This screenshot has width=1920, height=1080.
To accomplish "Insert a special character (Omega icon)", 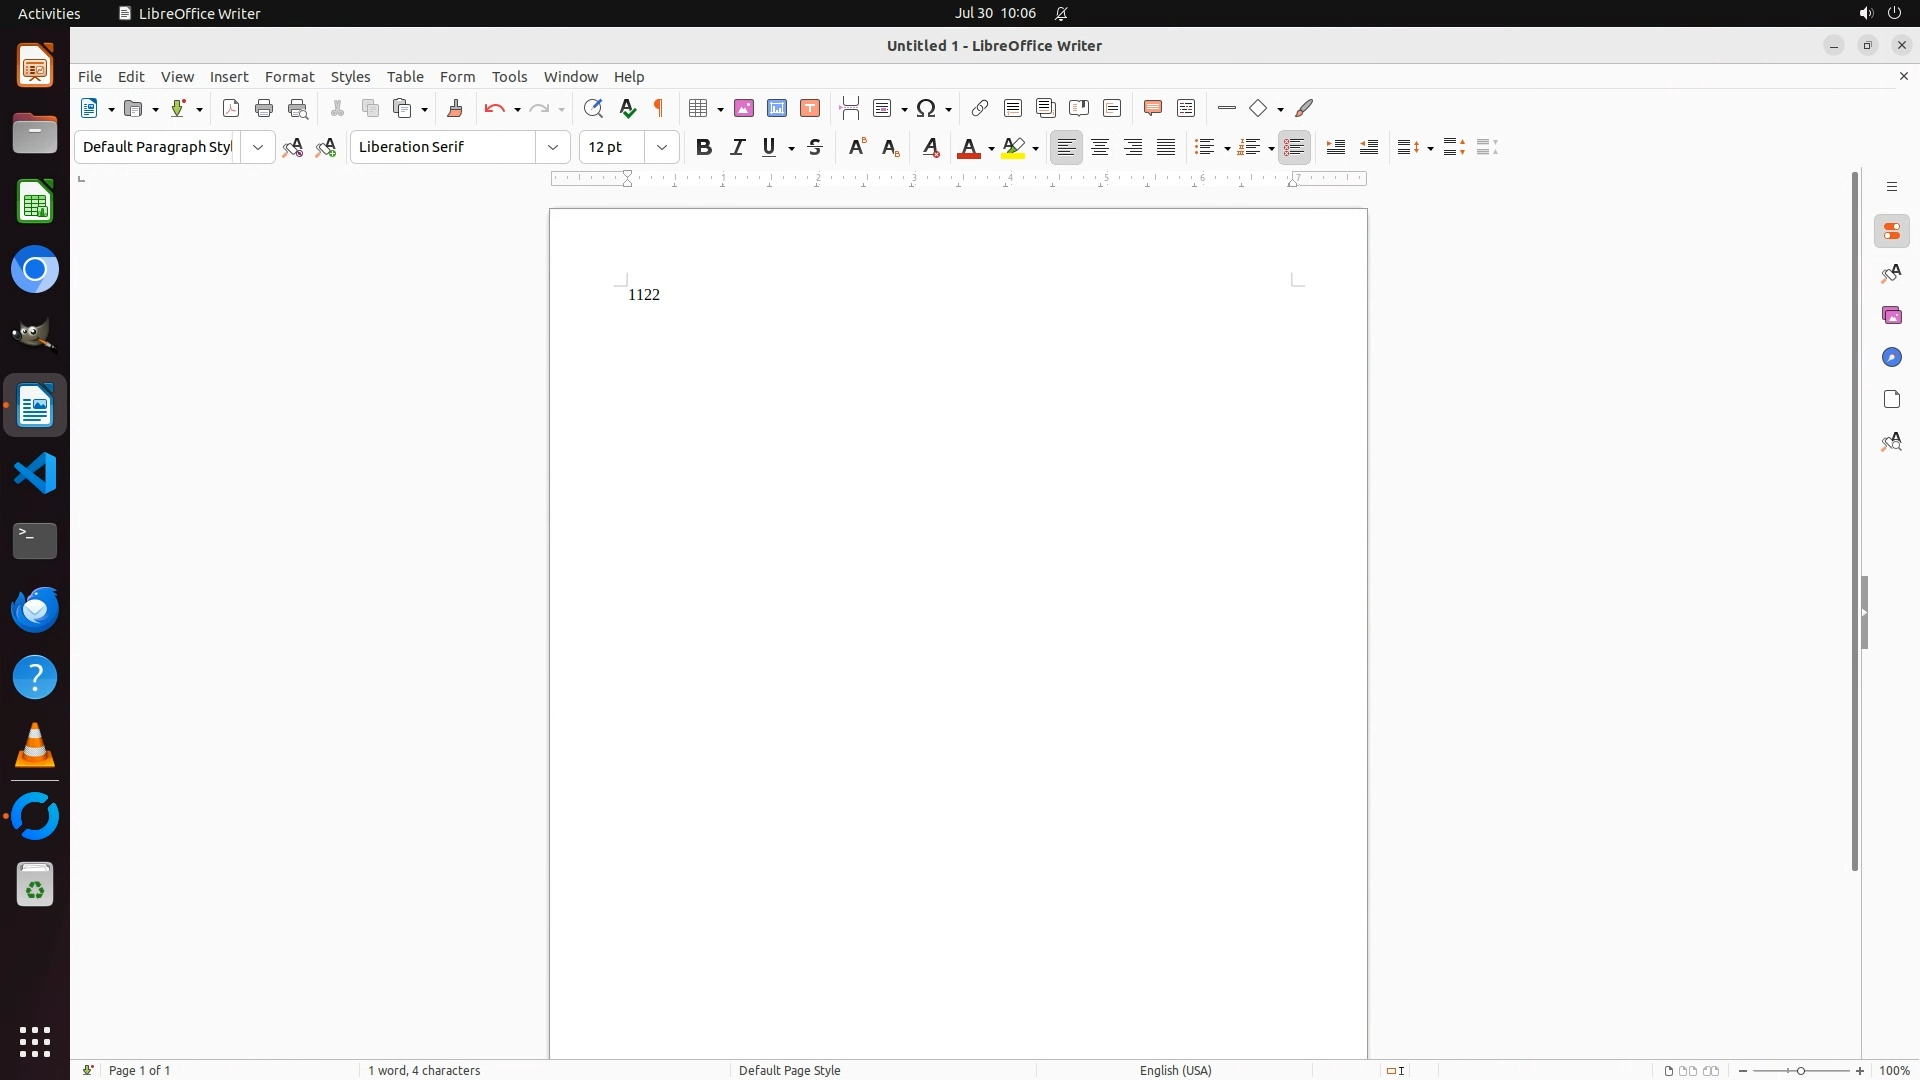I will pos(927,108).
